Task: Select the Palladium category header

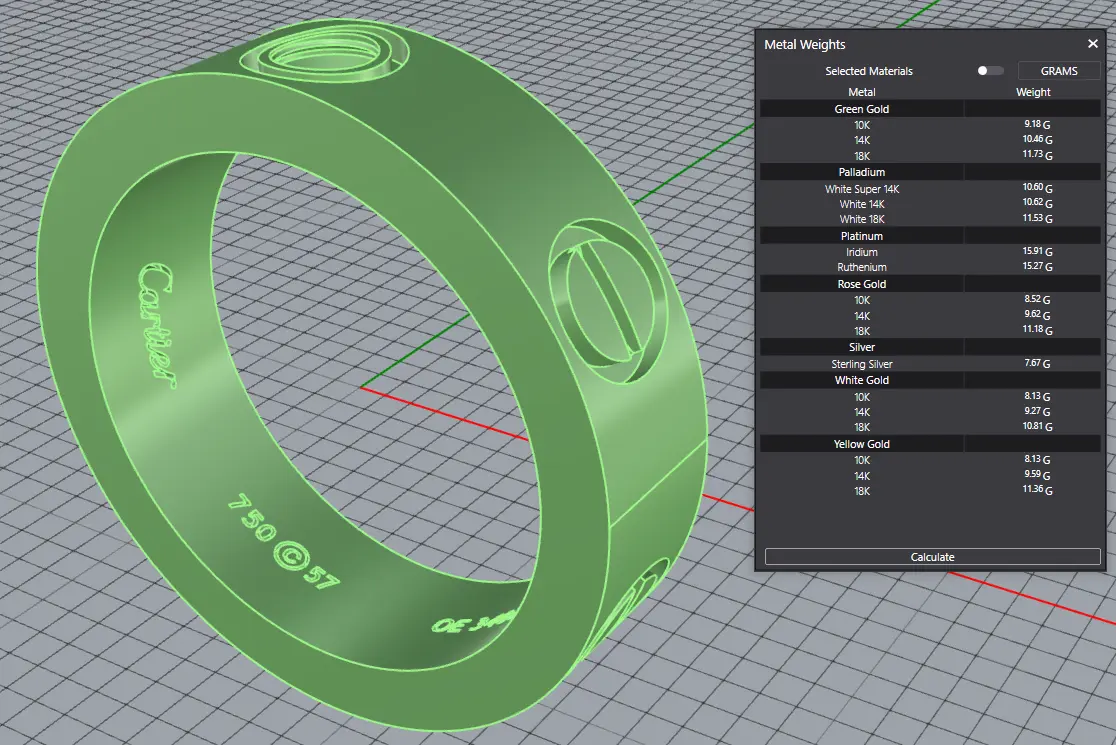Action: pos(930,172)
